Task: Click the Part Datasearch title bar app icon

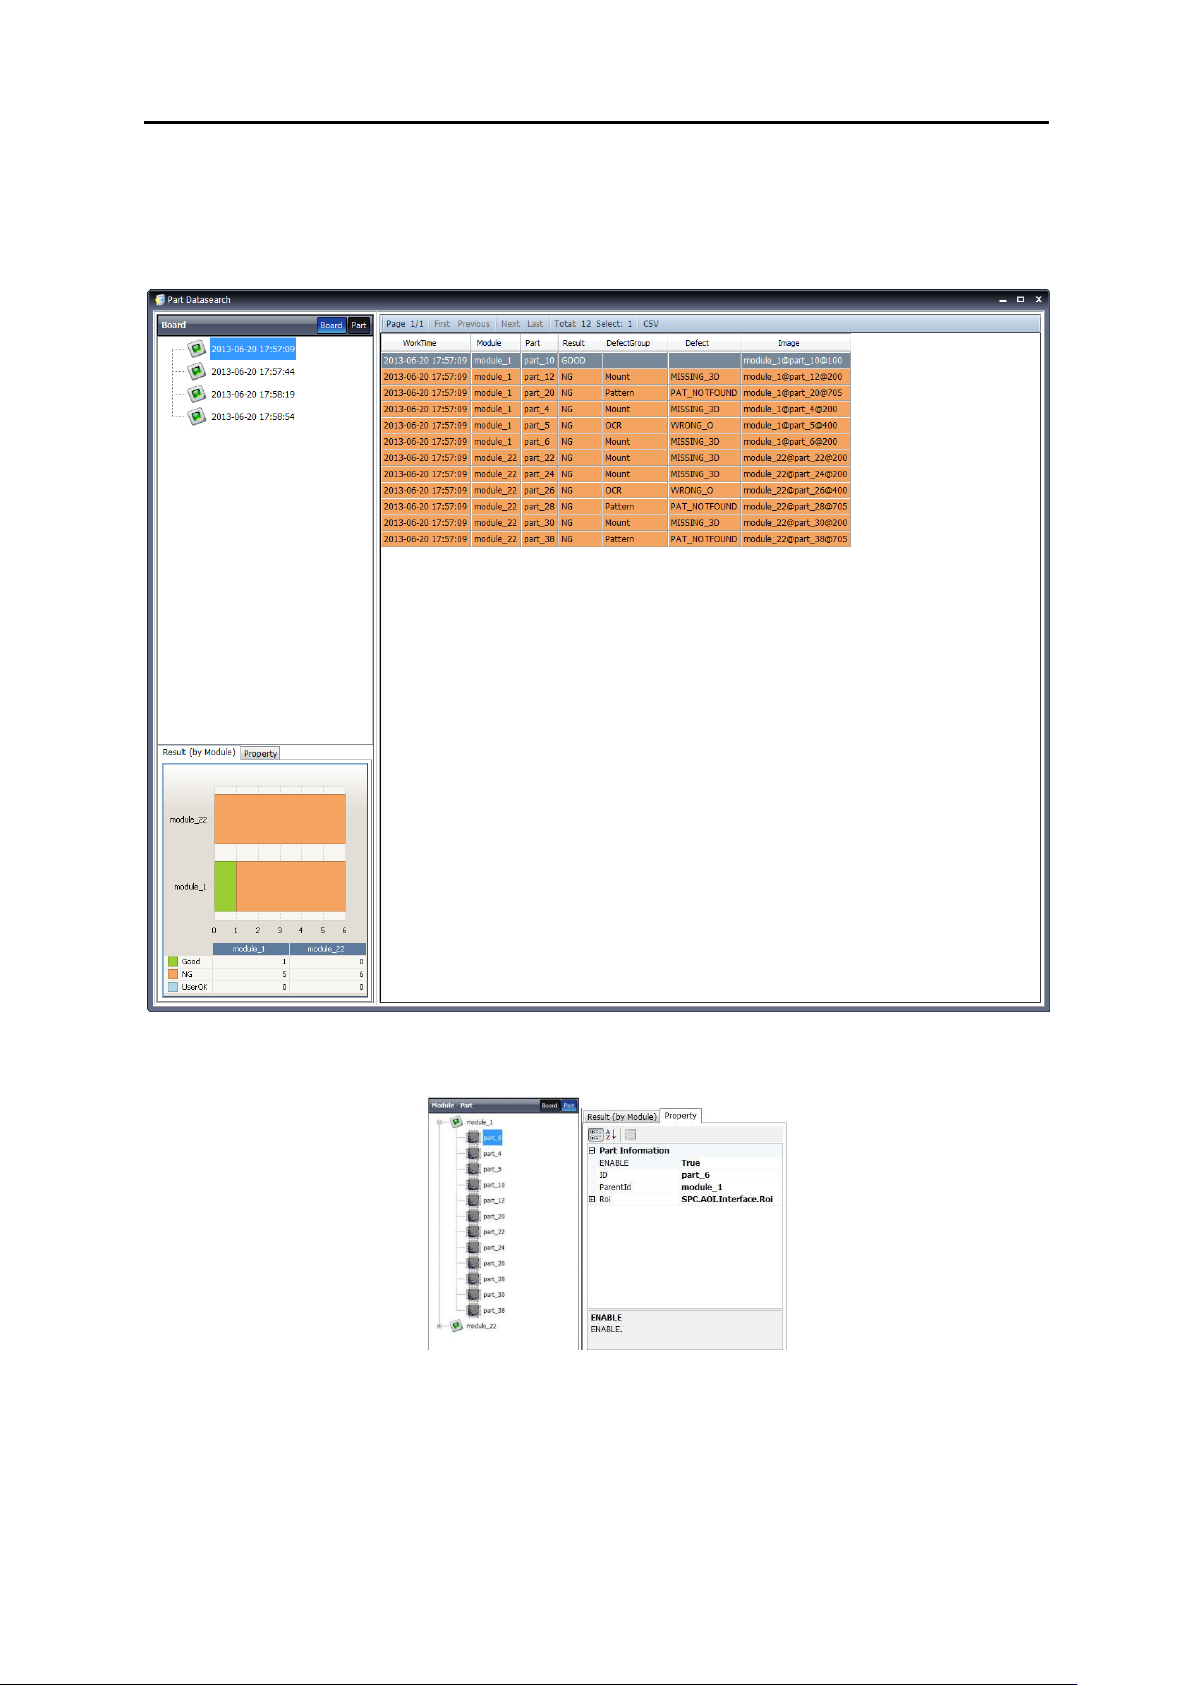Action: click(x=160, y=299)
